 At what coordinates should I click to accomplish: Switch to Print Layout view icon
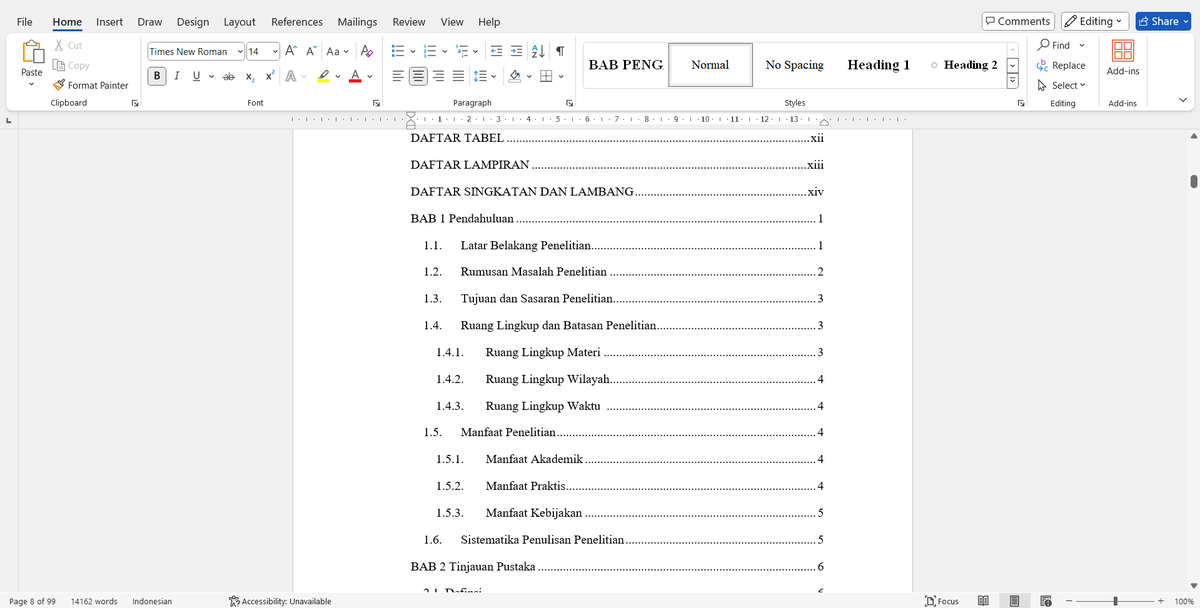(1014, 601)
